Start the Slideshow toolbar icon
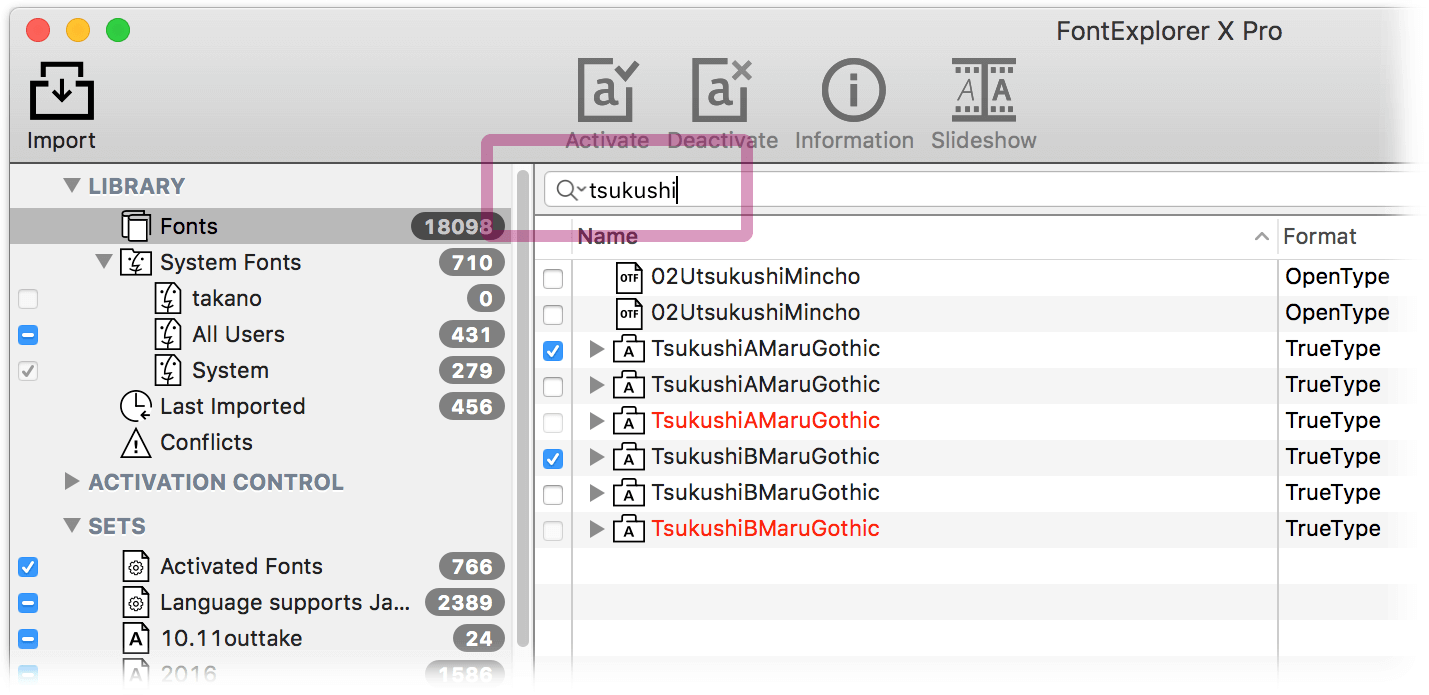 click(x=983, y=91)
